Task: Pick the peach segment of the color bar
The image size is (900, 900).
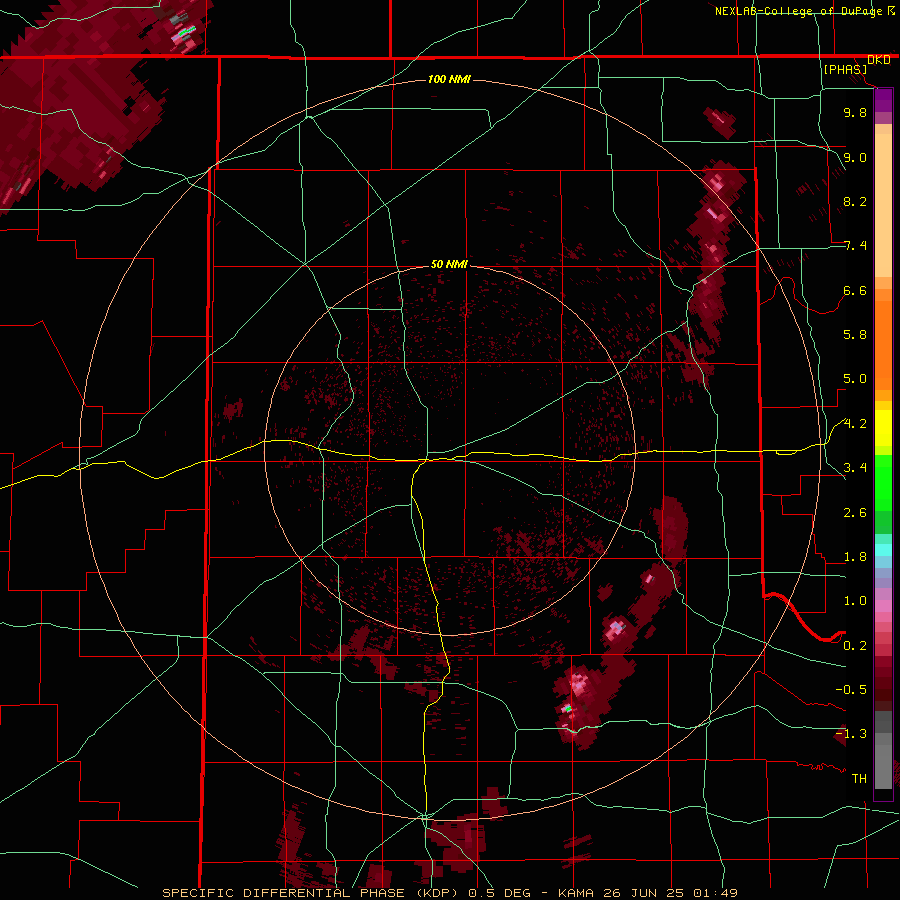Action: pyautogui.click(x=883, y=201)
